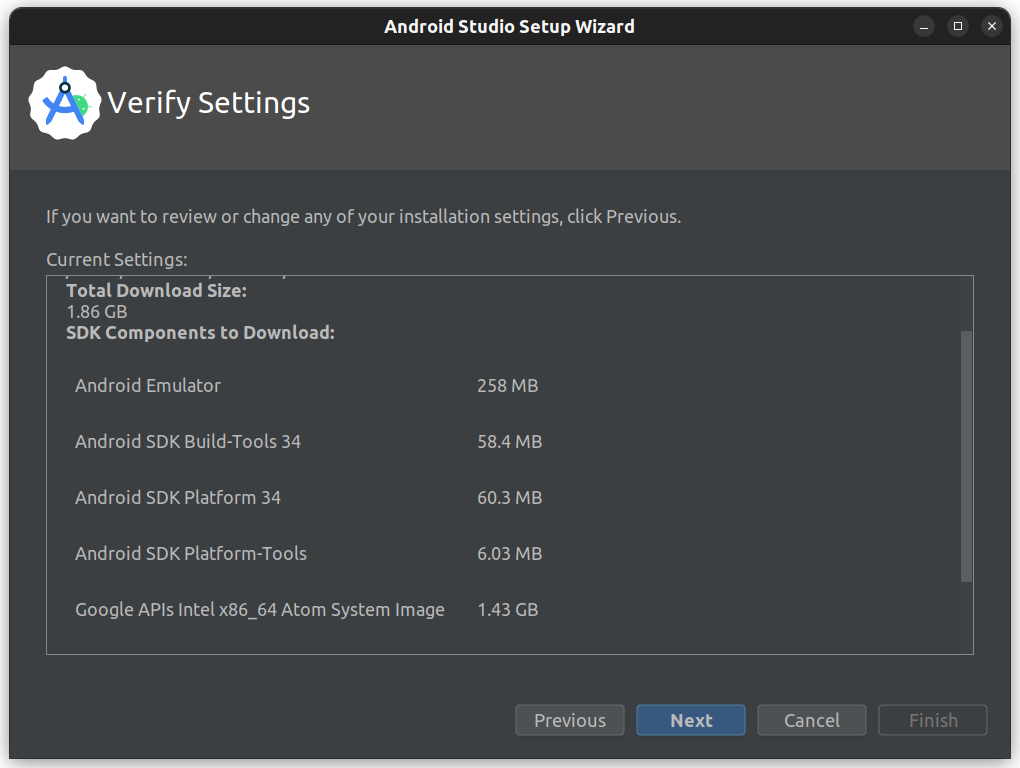Screen dimensions: 1020x768
Task: Click the Verify Settings heading
Action: (x=208, y=103)
